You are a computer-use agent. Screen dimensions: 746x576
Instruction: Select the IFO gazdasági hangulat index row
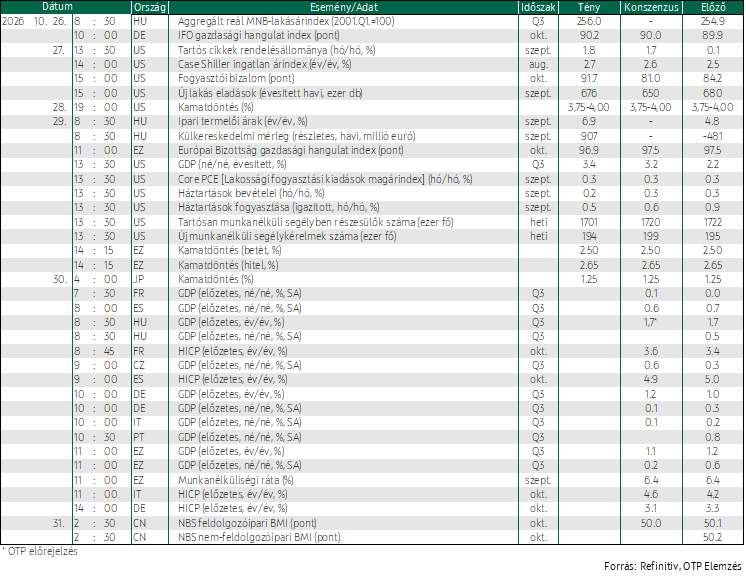pos(259,35)
